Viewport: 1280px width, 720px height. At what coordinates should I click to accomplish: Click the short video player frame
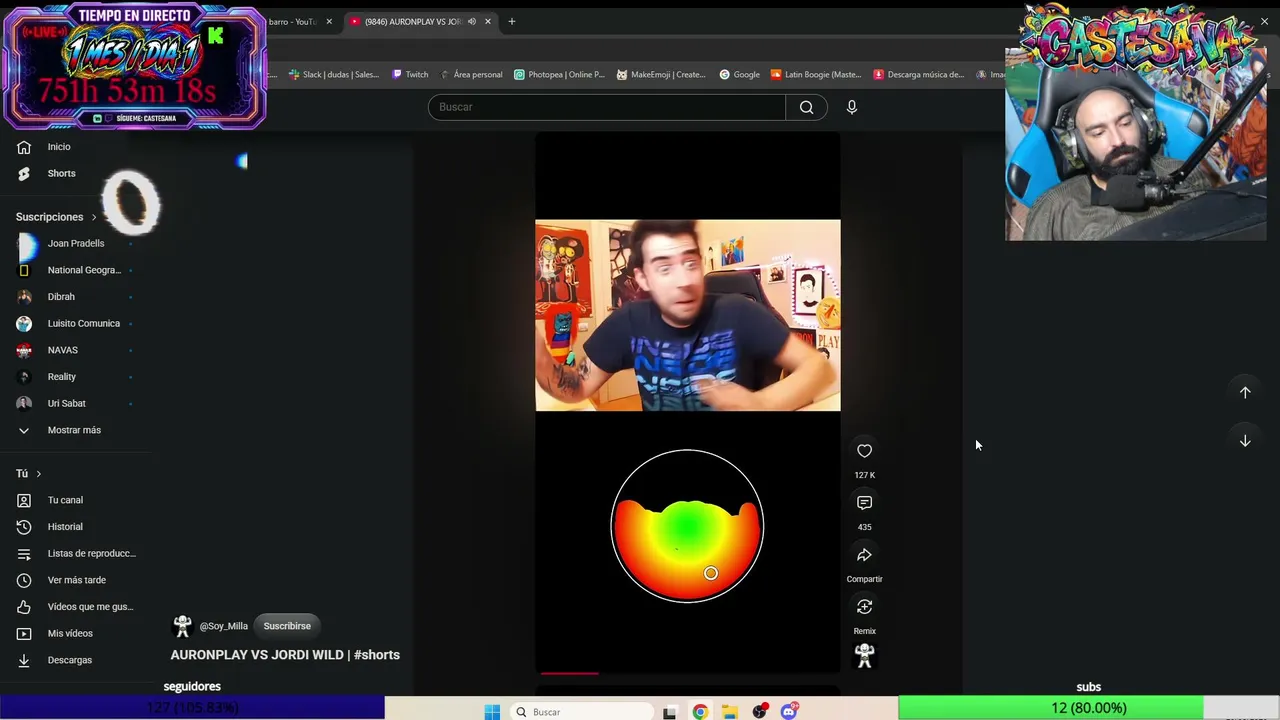coord(688,403)
